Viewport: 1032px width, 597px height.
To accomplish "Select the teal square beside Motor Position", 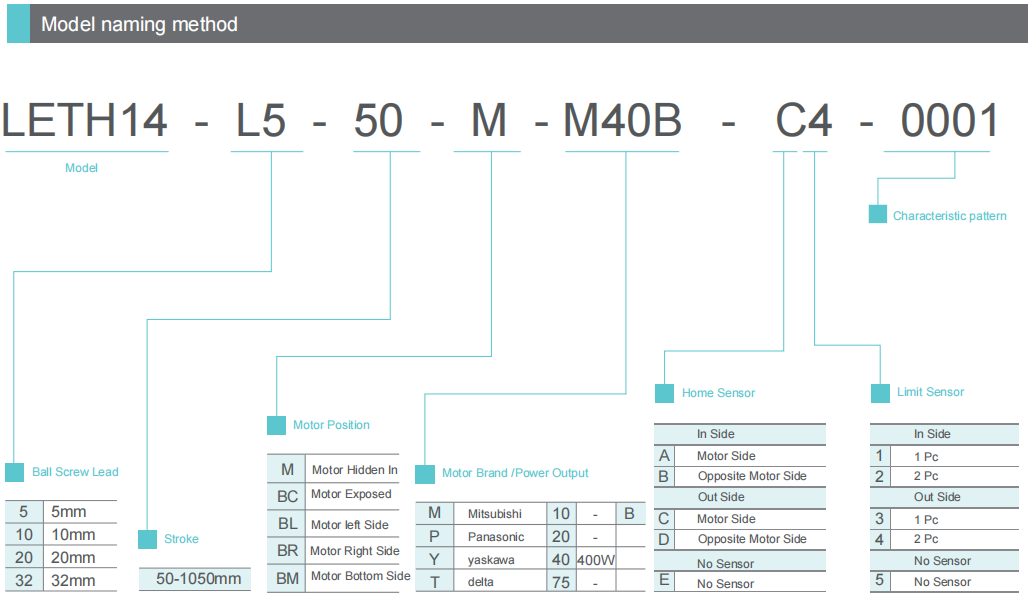I will click(276, 425).
